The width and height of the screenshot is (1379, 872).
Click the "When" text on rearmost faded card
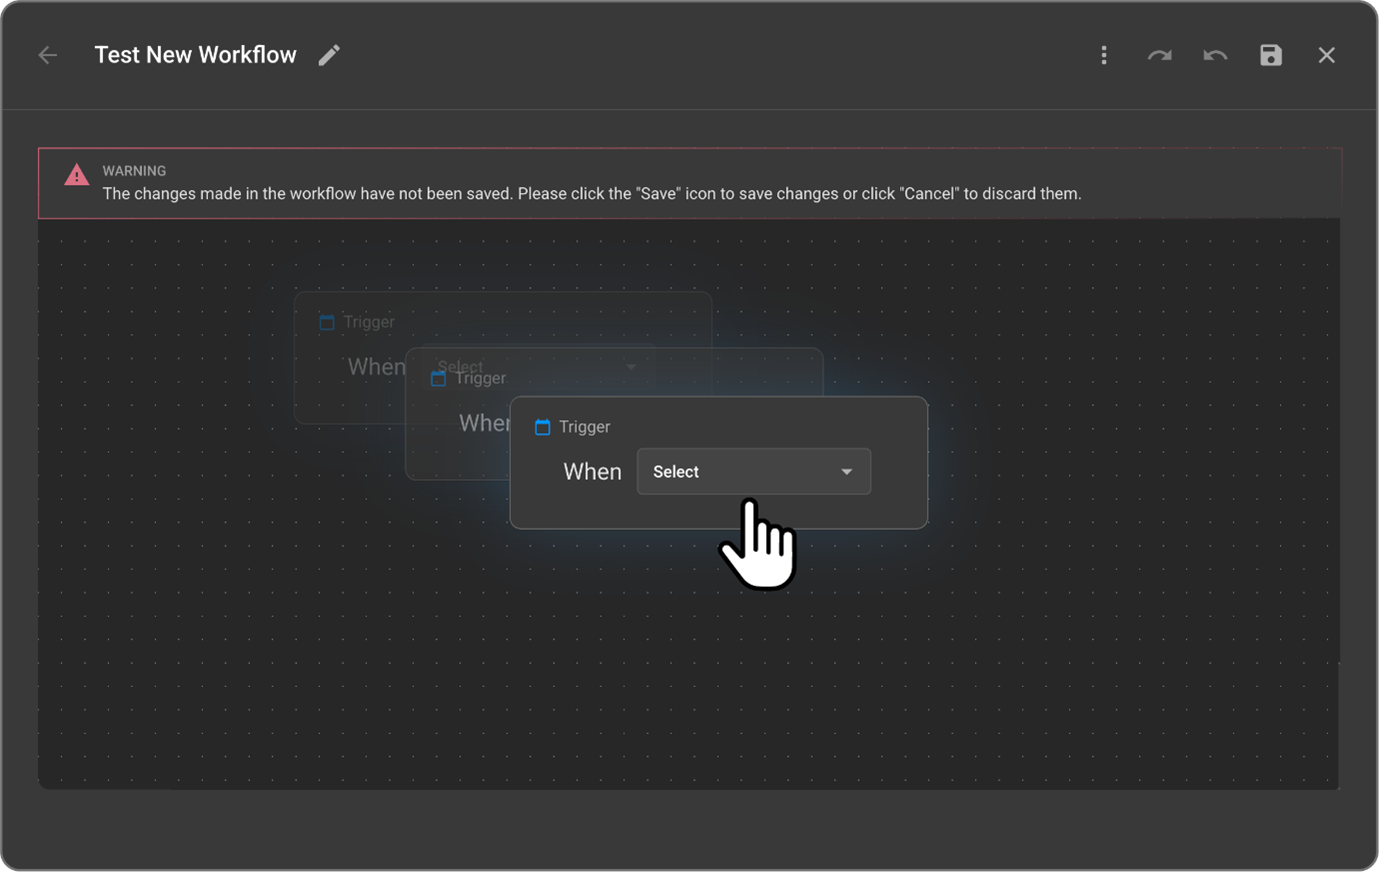point(376,367)
